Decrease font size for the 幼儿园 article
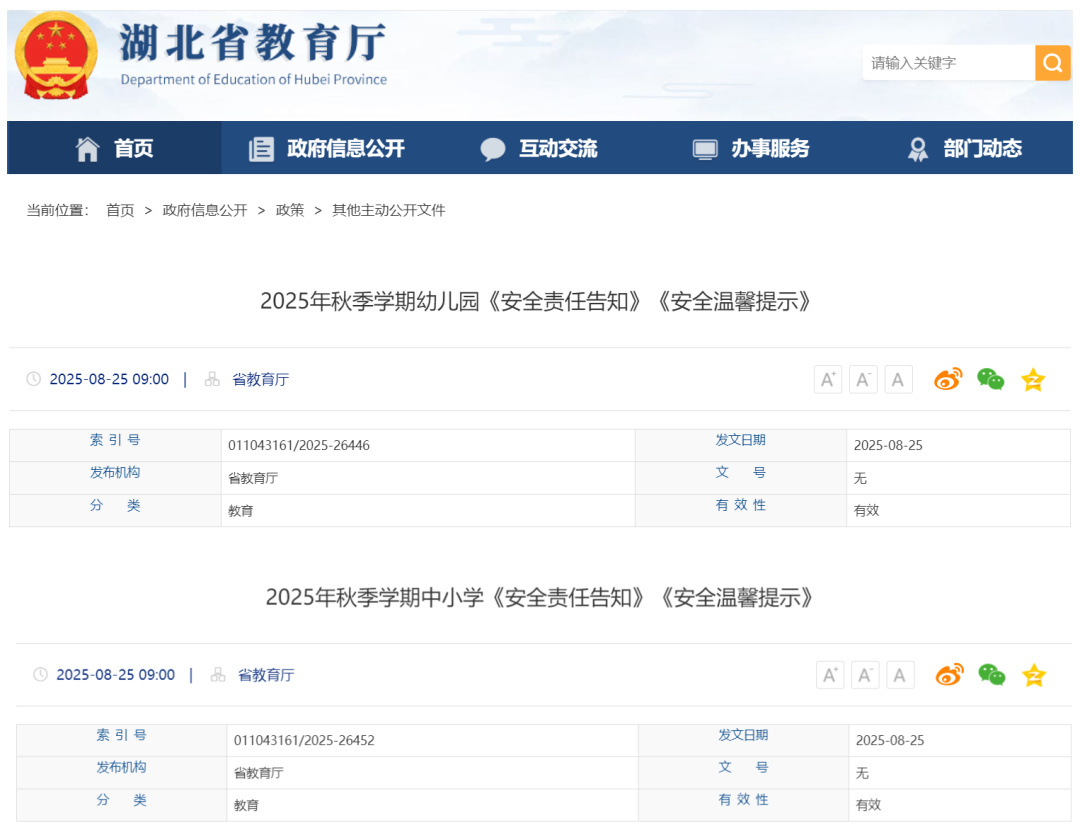This screenshot has height=835, width=1080. (863, 380)
